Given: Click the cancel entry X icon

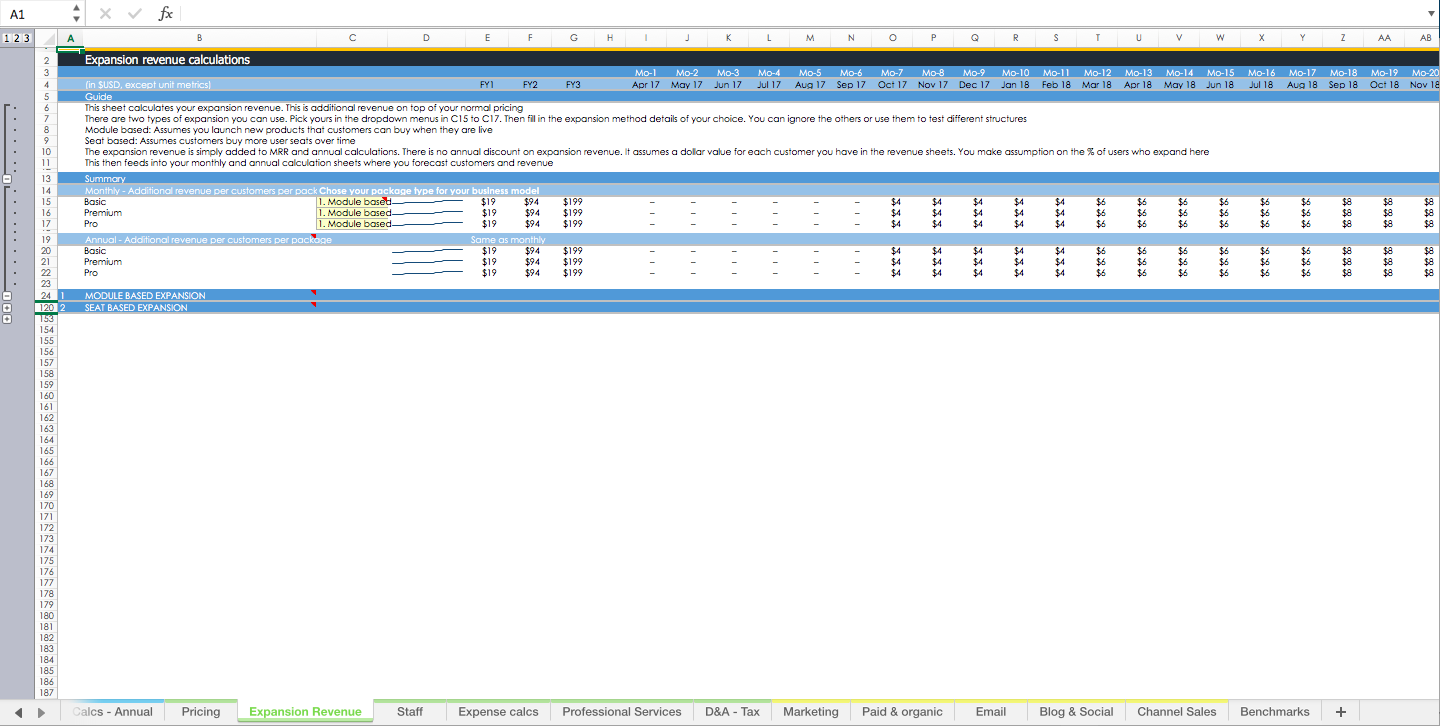Looking at the screenshot, I should pyautogui.click(x=106, y=14).
